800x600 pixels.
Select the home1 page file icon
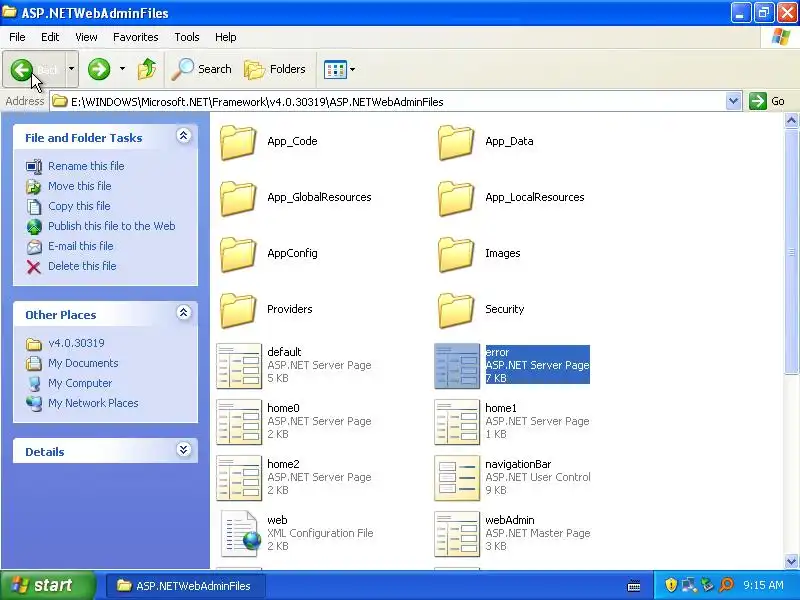point(457,422)
